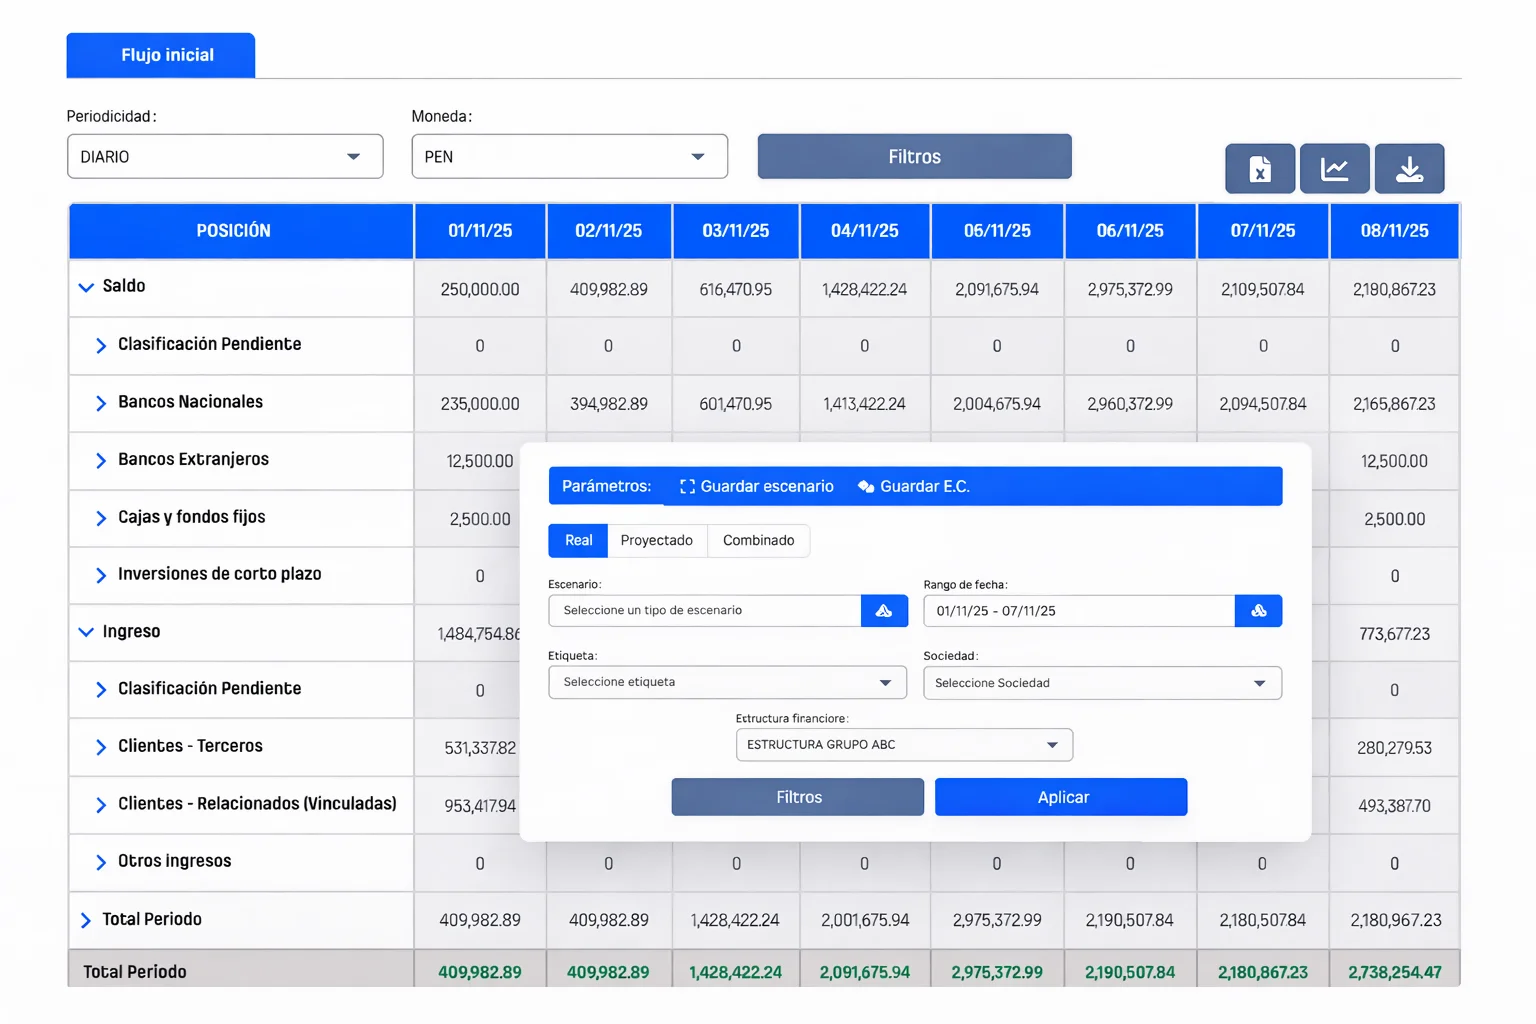Screen dimensions: 1536x1024
Task: Click the icon button beside Rango de fecha
Action: (x=1258, y=611)
